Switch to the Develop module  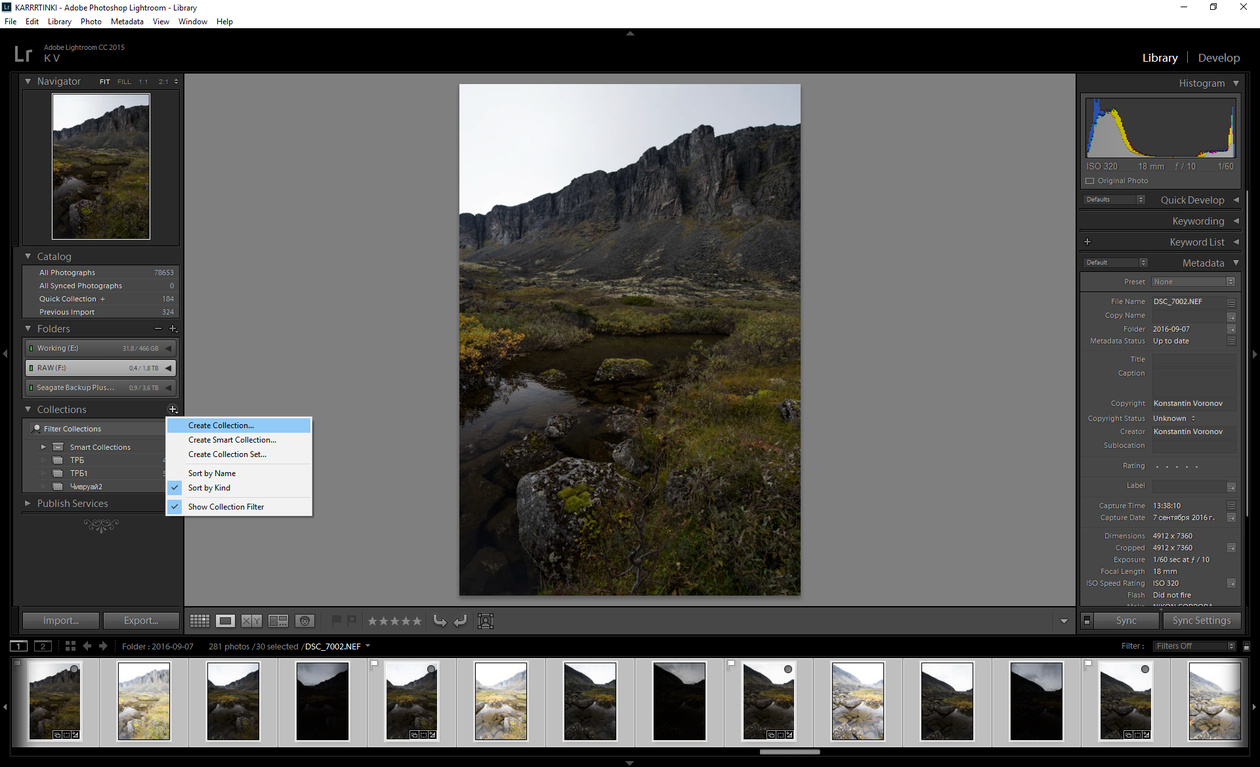tap(1219, 58)
